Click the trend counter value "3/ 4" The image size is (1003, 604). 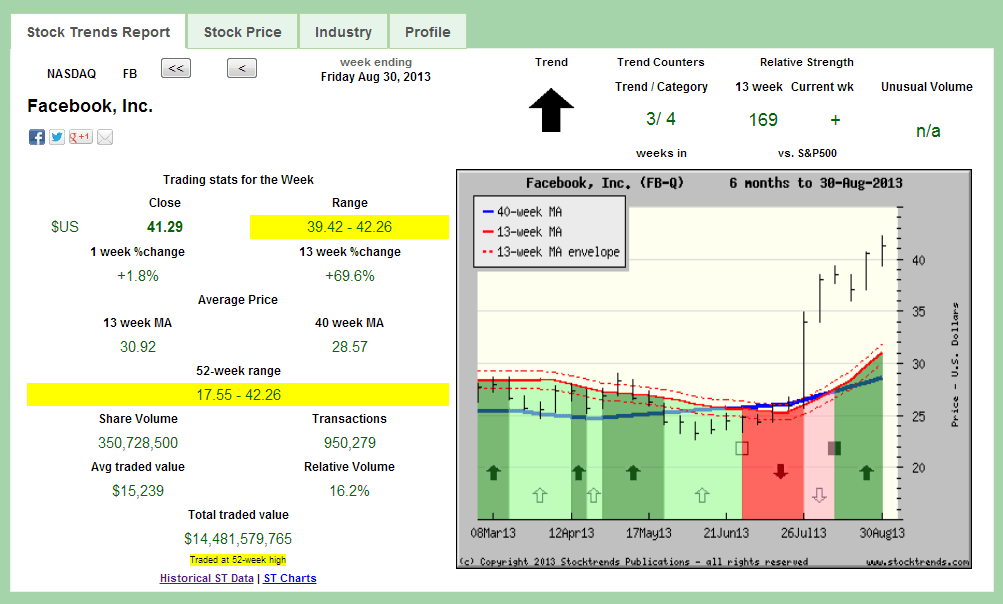pos(661,119)
